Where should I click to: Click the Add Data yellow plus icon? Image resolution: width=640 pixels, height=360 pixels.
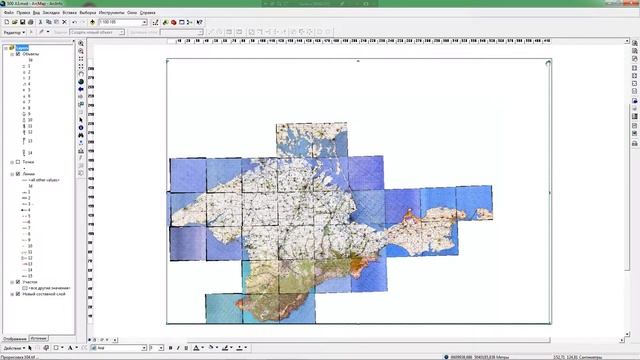(93, 22)
